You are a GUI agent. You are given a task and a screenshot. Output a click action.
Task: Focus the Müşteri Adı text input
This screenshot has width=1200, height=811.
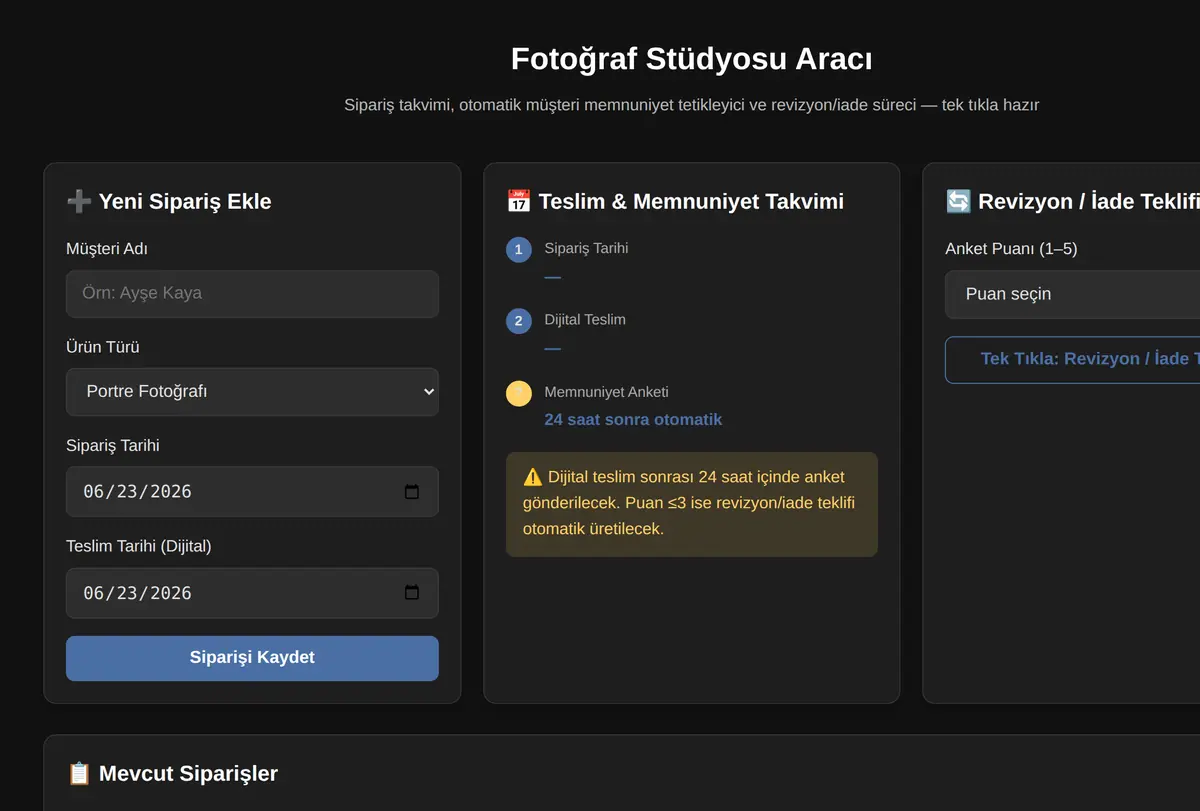coord(252,294)
